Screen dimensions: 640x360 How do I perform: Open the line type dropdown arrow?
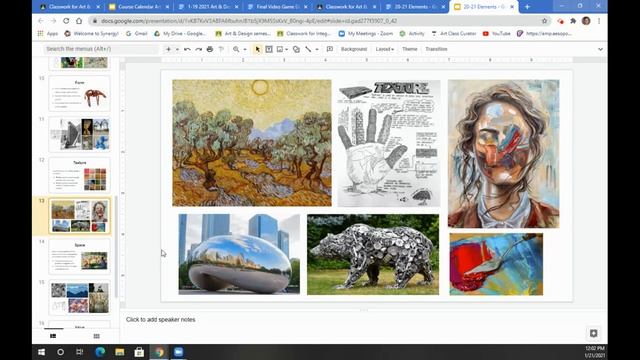pos(317,49)
